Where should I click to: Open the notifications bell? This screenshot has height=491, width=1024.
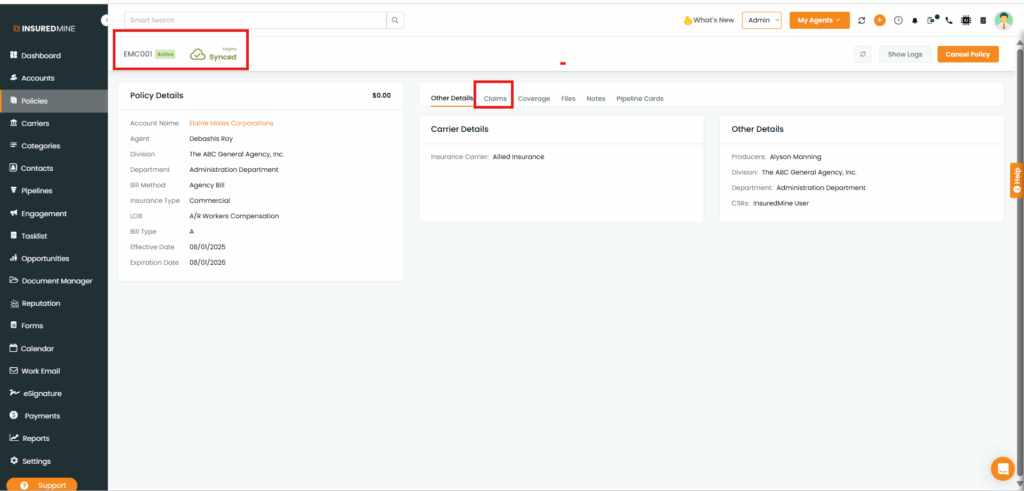pos(914,20)
